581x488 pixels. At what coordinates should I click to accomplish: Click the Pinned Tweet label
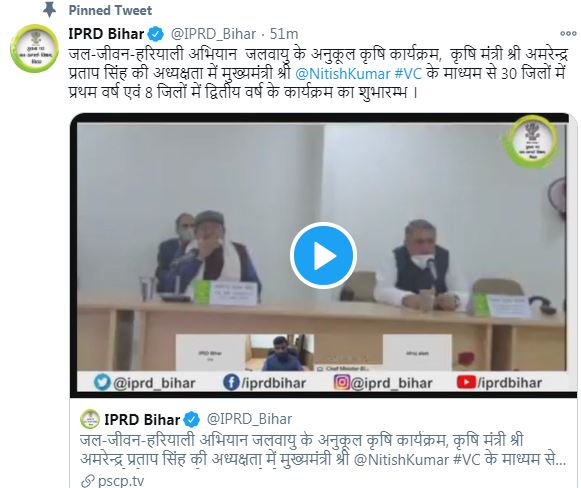pos(110,10)
